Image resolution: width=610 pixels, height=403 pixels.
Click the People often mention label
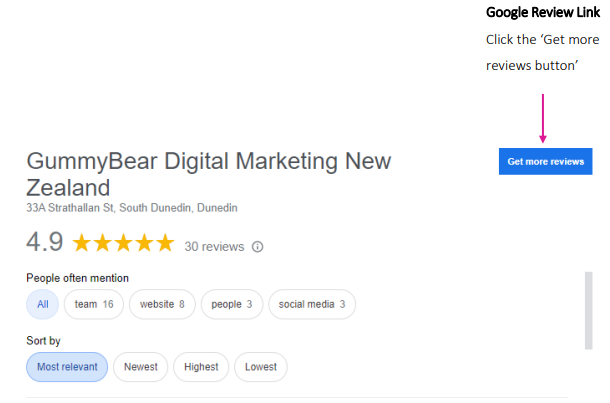click(77, 278)
